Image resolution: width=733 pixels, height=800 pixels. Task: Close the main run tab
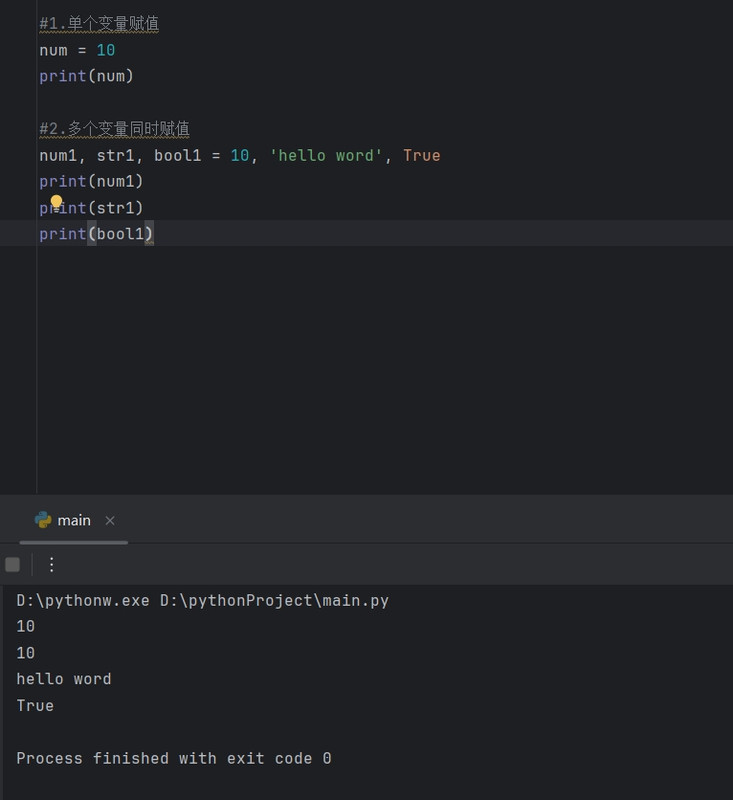coord(110,520)
